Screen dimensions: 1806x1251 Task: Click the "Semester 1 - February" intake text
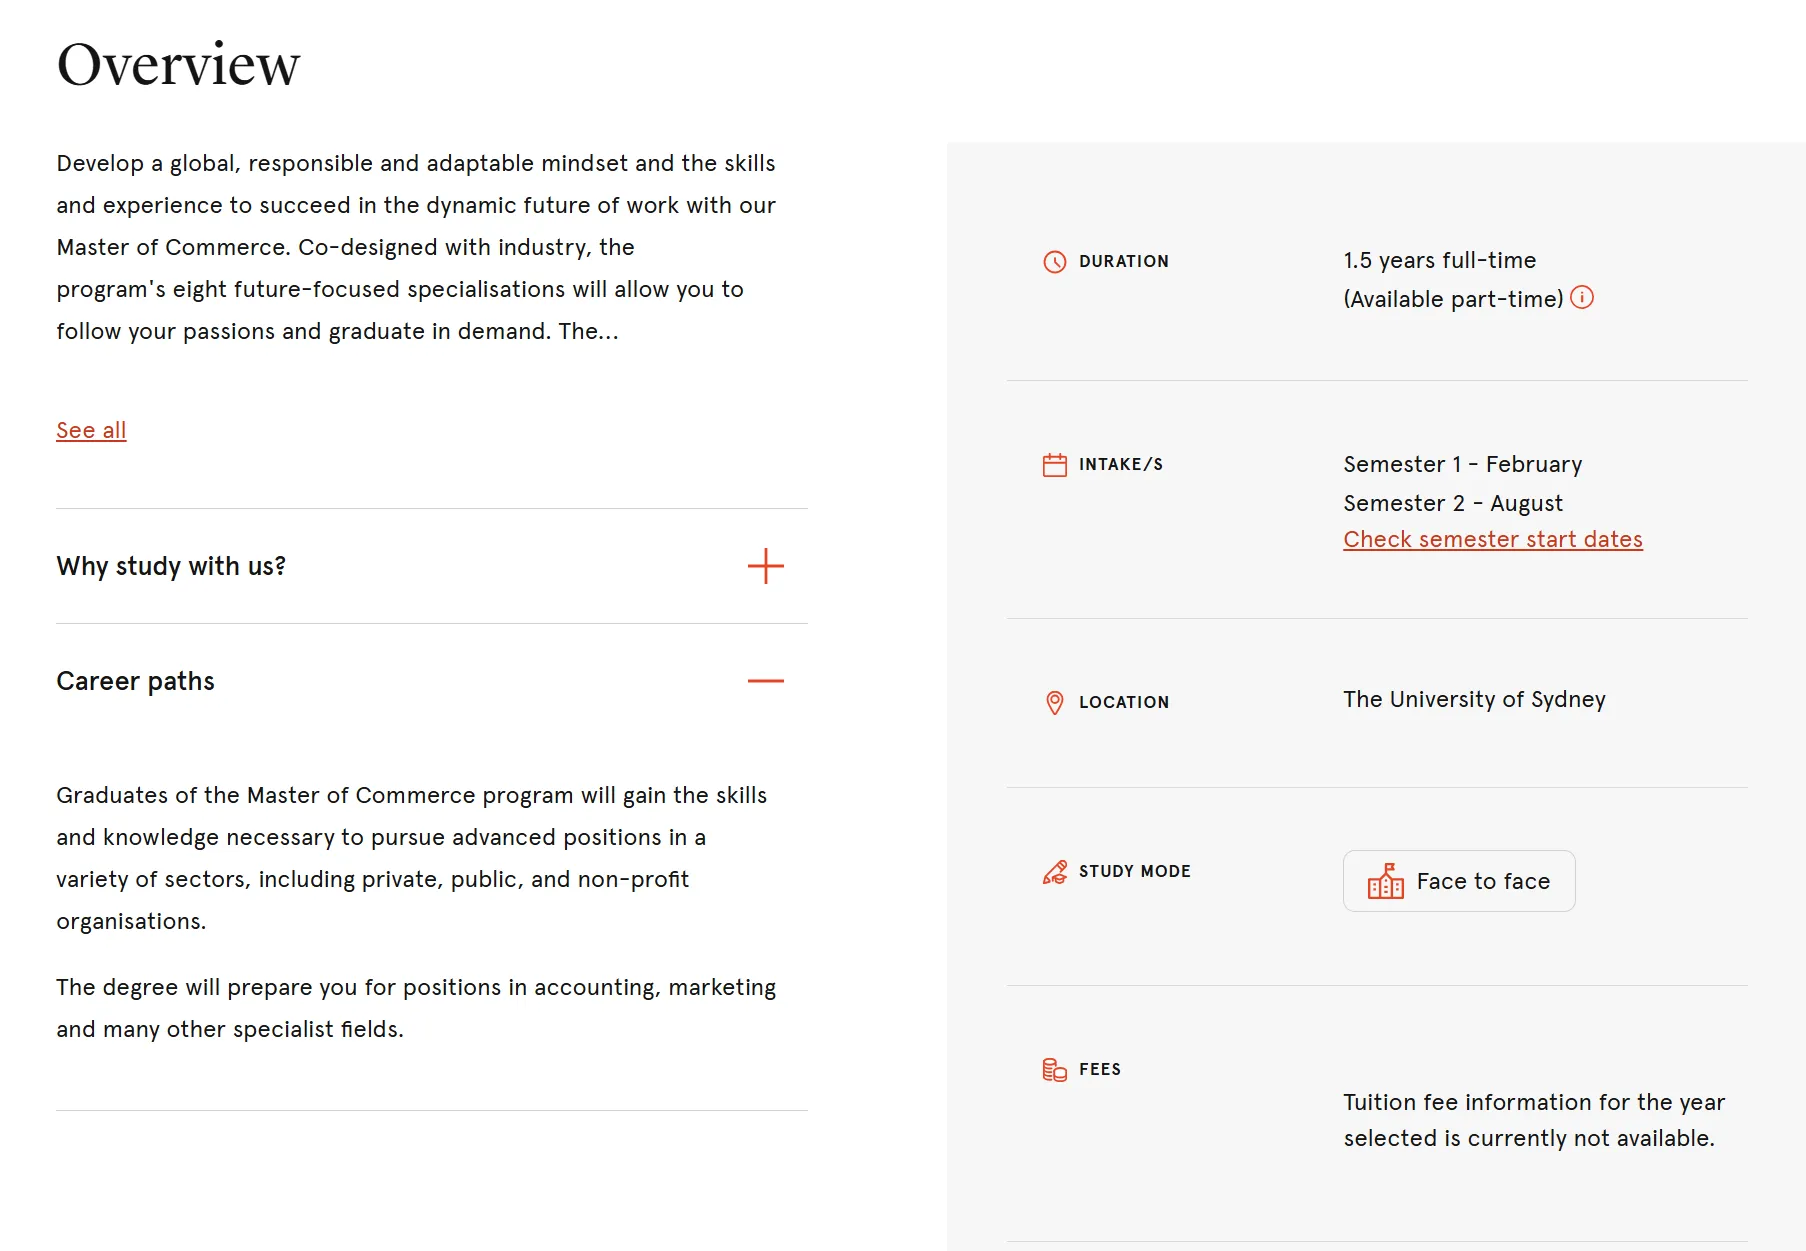(1462, 464)
